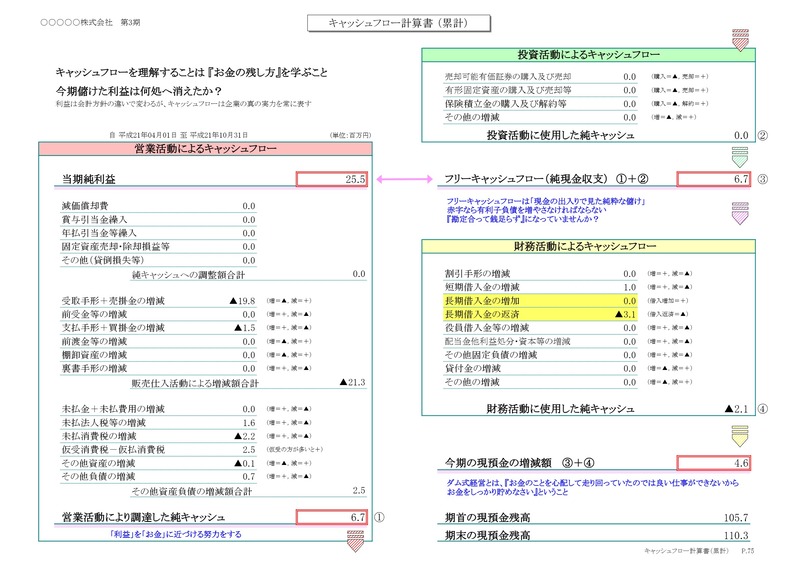The image size is (799, 565).
Task: Click the 今期儲けた利益は何処へ消えたか？ heading
Action: tap(139, 91)
